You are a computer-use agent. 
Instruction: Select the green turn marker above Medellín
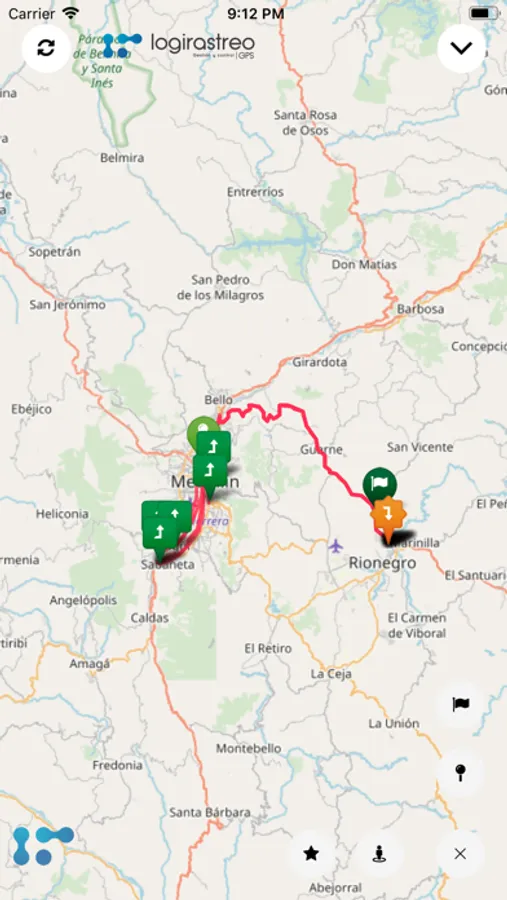(213, 447)
